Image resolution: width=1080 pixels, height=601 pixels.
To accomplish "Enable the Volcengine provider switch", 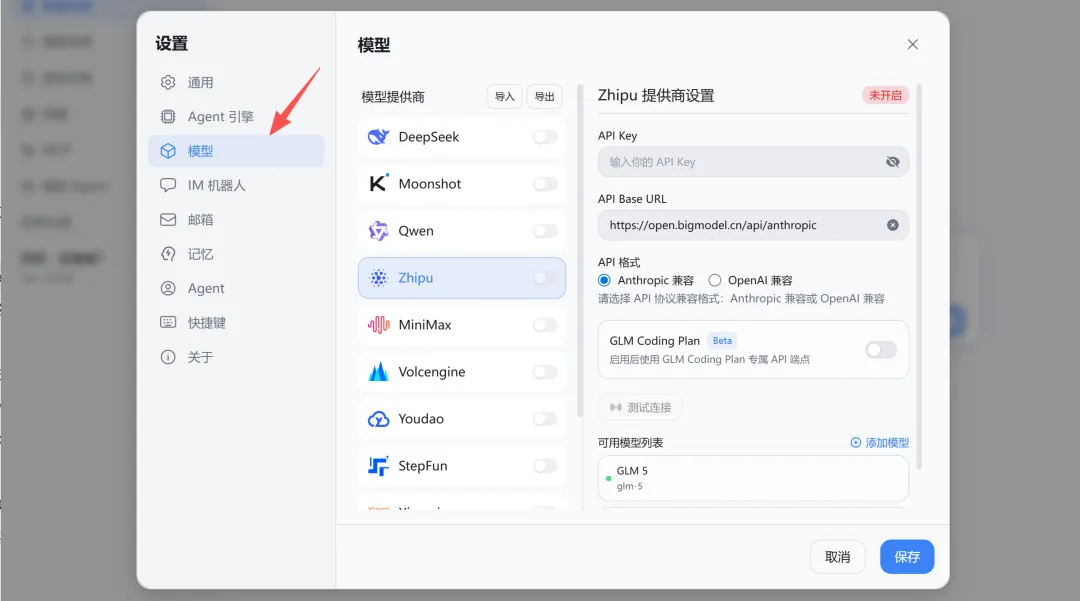I will pyautogui.click(x=545, y=372).
